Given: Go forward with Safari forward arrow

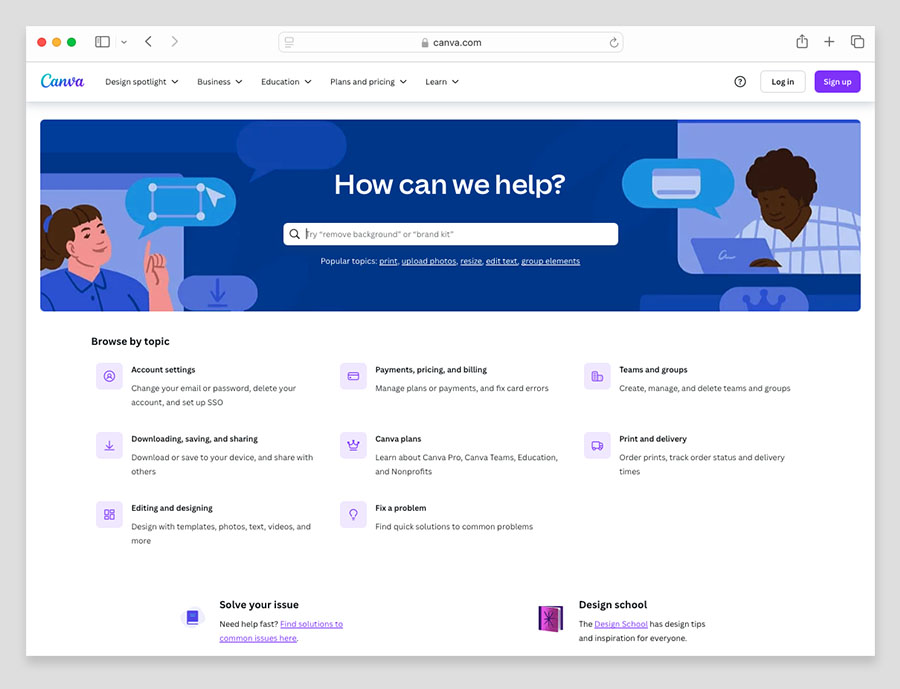Looking at the screenshot, I should (174, 41).
